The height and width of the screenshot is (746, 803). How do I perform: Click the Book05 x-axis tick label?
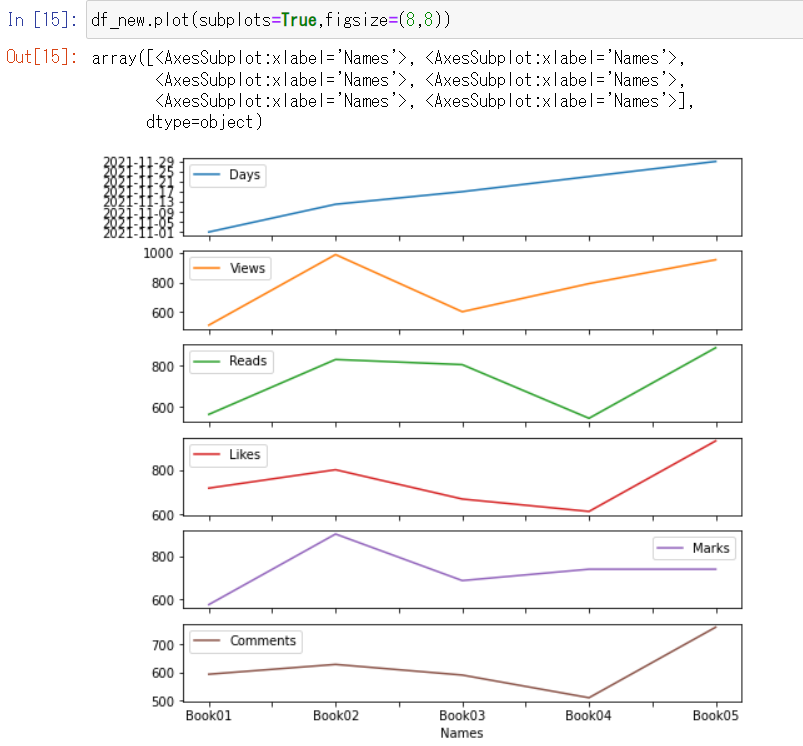[716, 716]
